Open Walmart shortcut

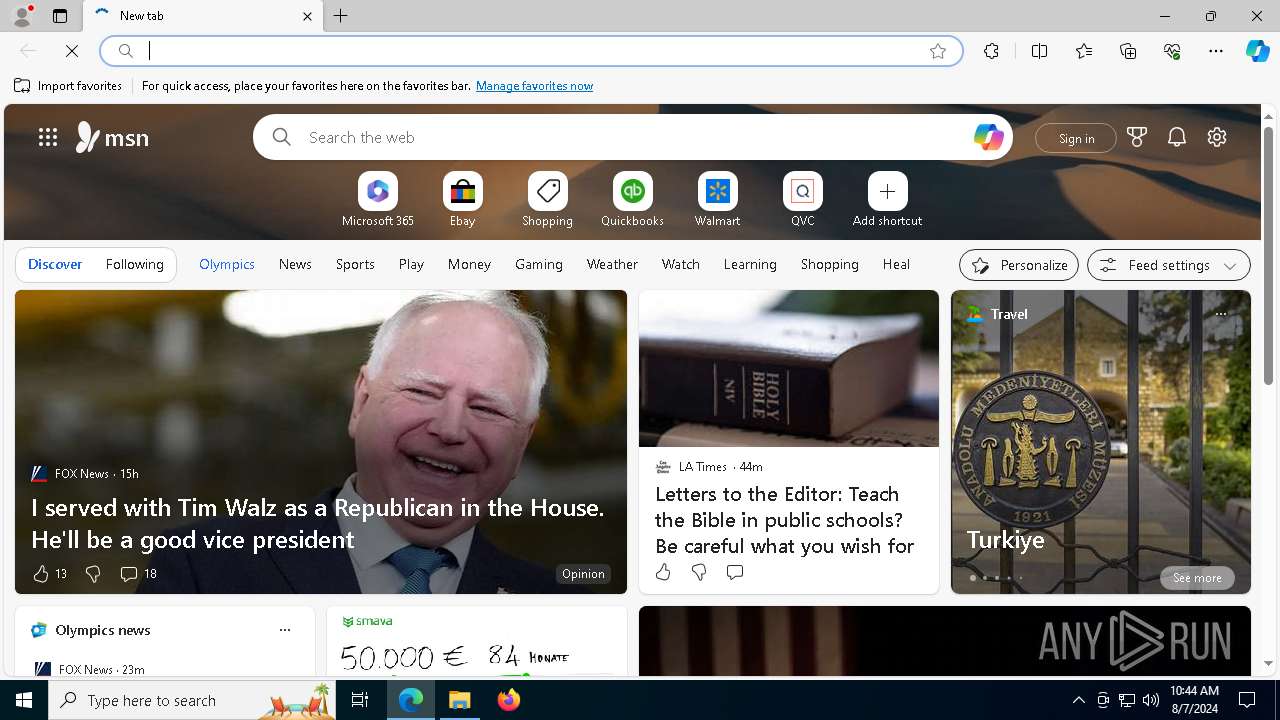click(x=717, y=200)
